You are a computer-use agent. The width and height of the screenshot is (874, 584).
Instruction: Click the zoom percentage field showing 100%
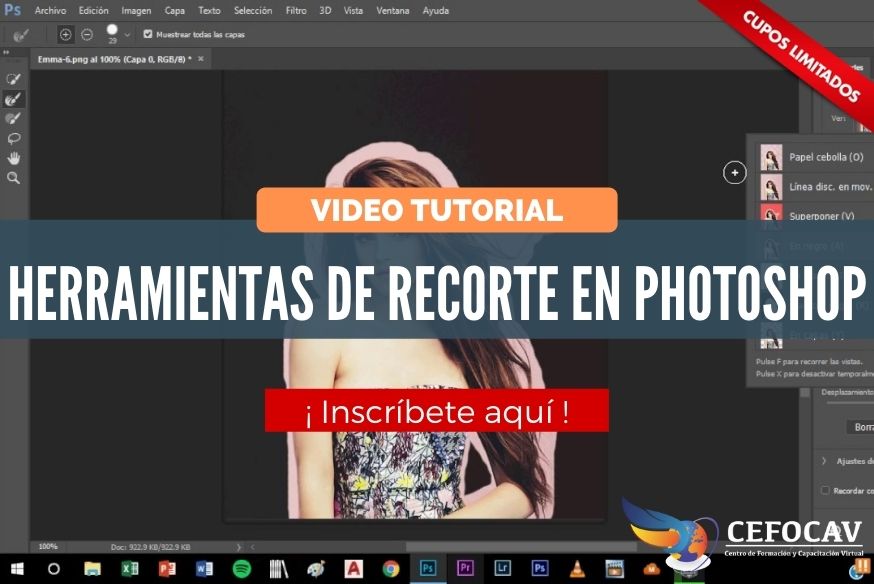(x=46, y=546)
